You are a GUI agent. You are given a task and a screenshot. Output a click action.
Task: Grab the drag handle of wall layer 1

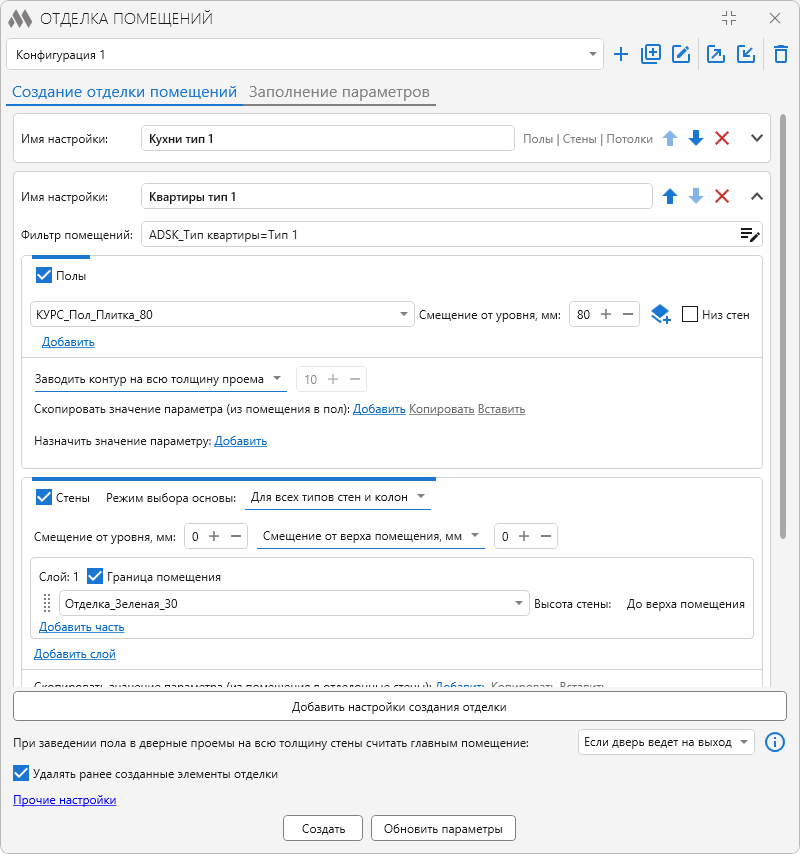tap(47, 603)
